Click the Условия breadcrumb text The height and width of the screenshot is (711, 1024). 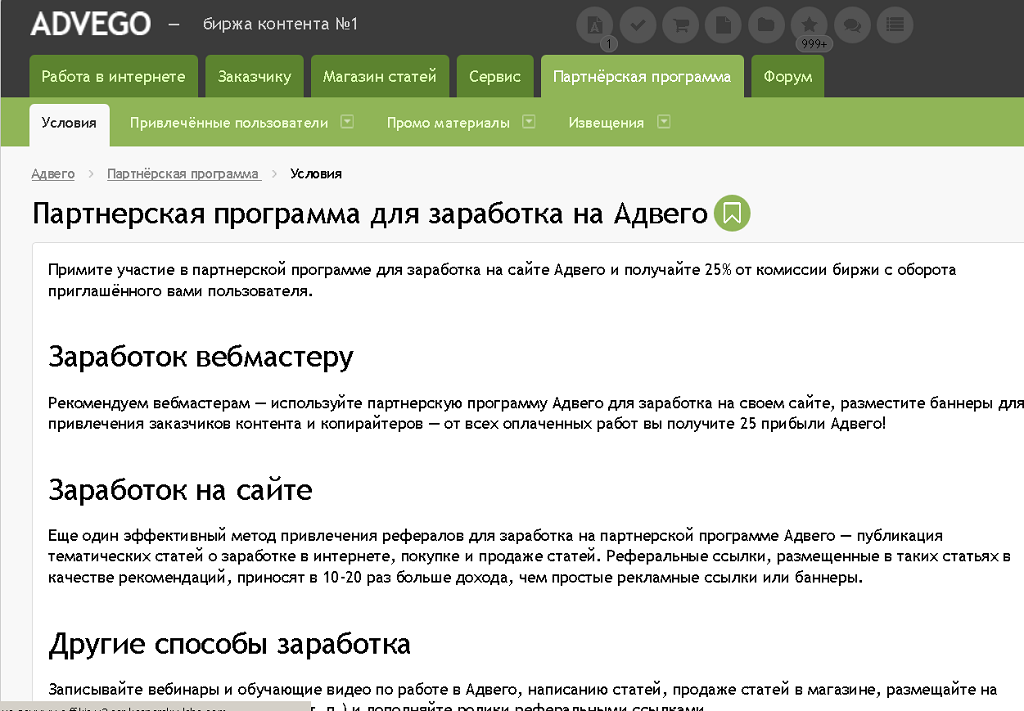pyautogui.click(x=316, y=174)
